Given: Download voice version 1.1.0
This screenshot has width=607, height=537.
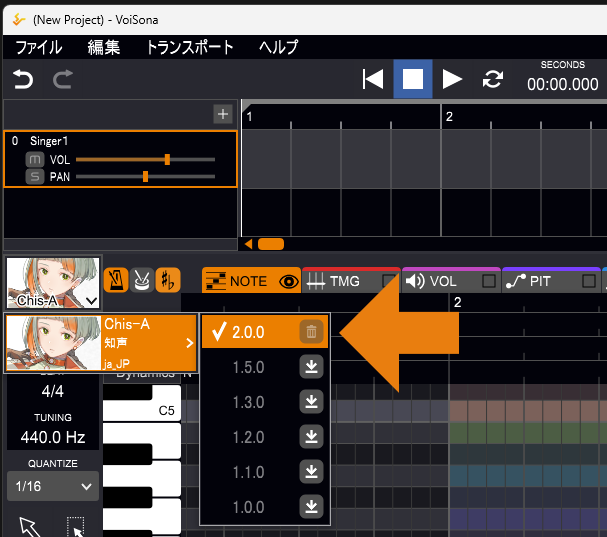Looking at the screenshot, I should pyautogui.click(x=311, y=472).
